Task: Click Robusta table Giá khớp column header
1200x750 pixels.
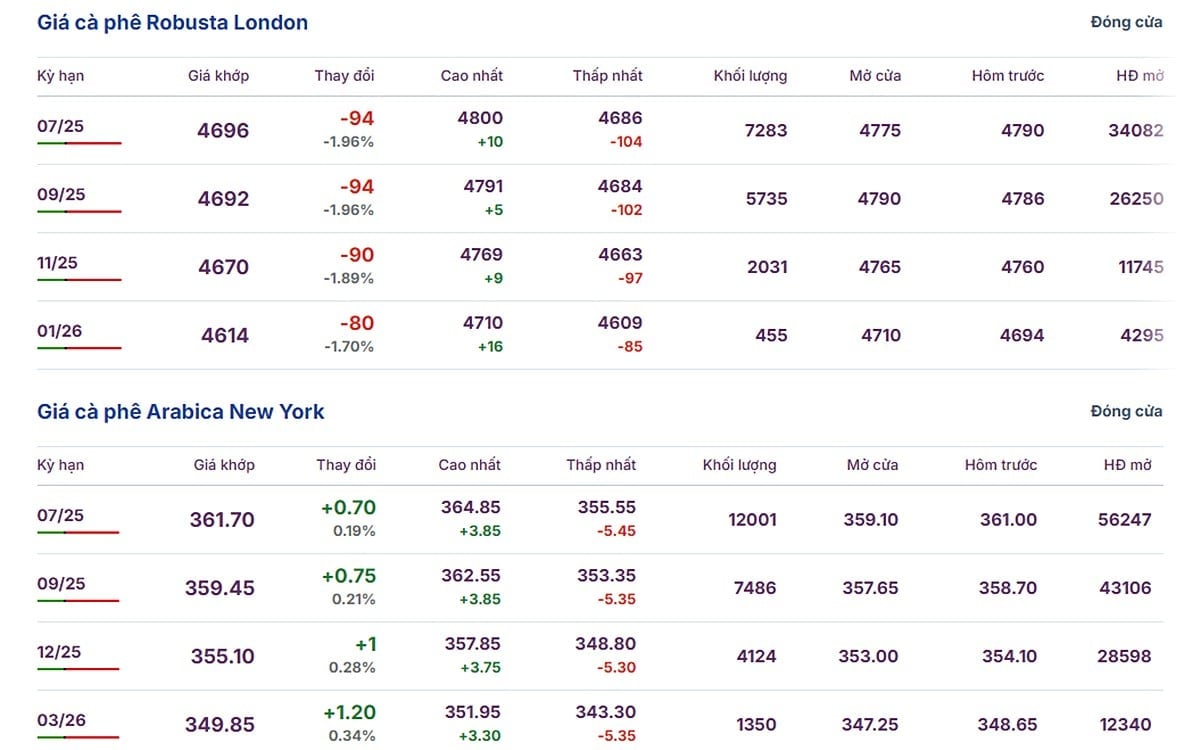Action: (x=218, y=76)
